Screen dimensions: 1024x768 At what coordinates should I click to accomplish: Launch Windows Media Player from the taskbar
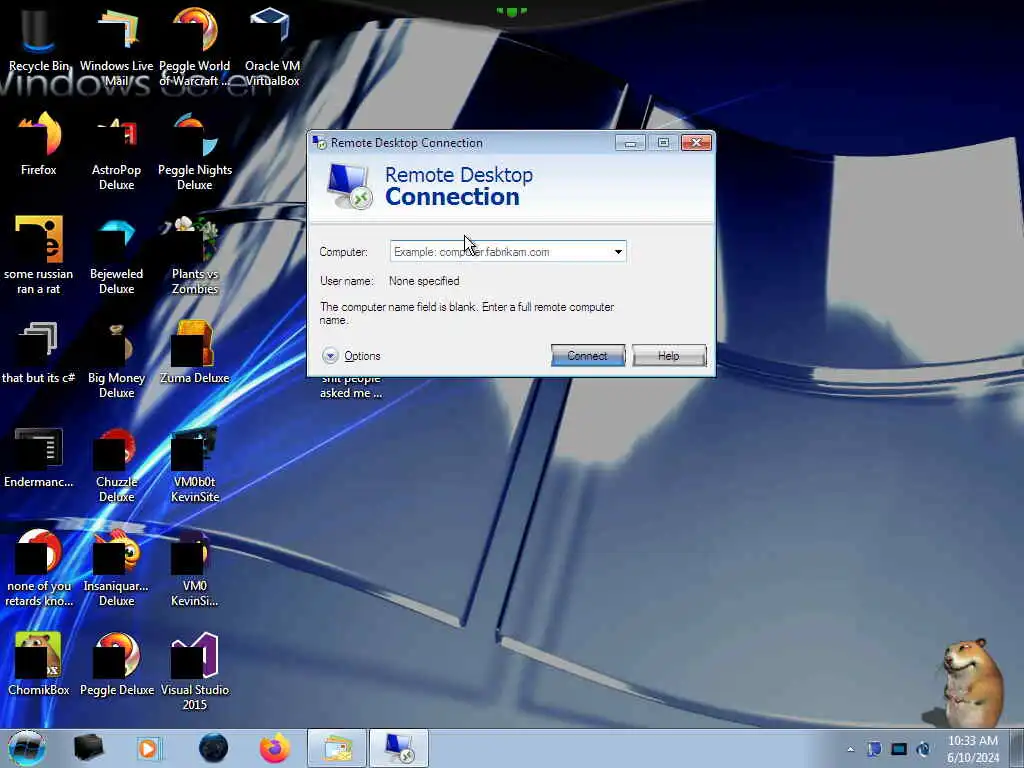(x=148, y=748)
